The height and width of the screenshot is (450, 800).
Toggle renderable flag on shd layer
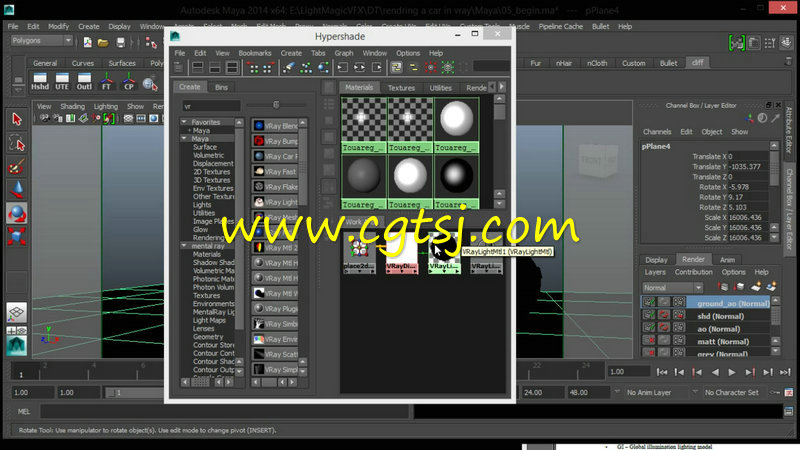tap(649, 316)
